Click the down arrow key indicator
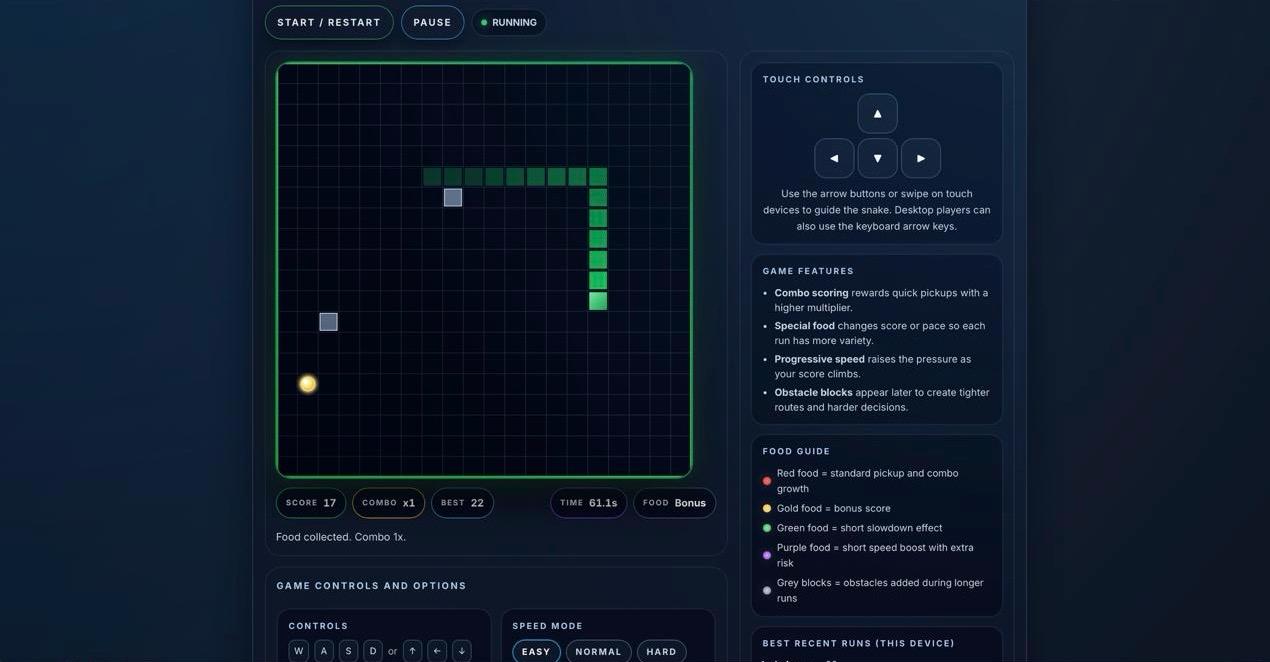The height and width of the screenshot is (662, 1270). pyautogui.click(x=461, y=651)
